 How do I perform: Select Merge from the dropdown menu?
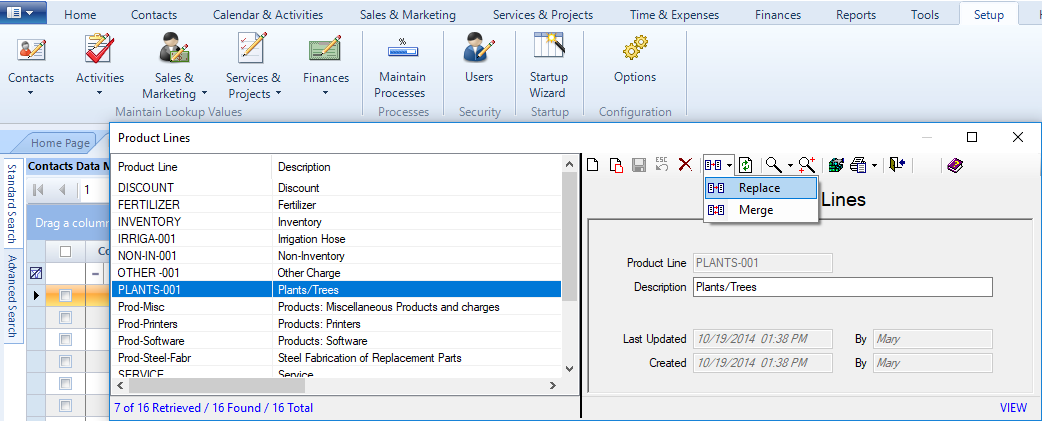pyautogui.click(x=755, y=210)
